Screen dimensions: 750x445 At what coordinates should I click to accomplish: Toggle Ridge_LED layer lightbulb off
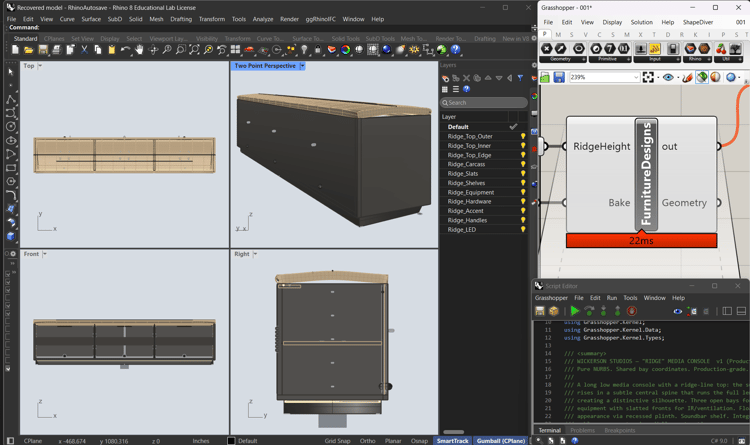(x=523, y=230)
